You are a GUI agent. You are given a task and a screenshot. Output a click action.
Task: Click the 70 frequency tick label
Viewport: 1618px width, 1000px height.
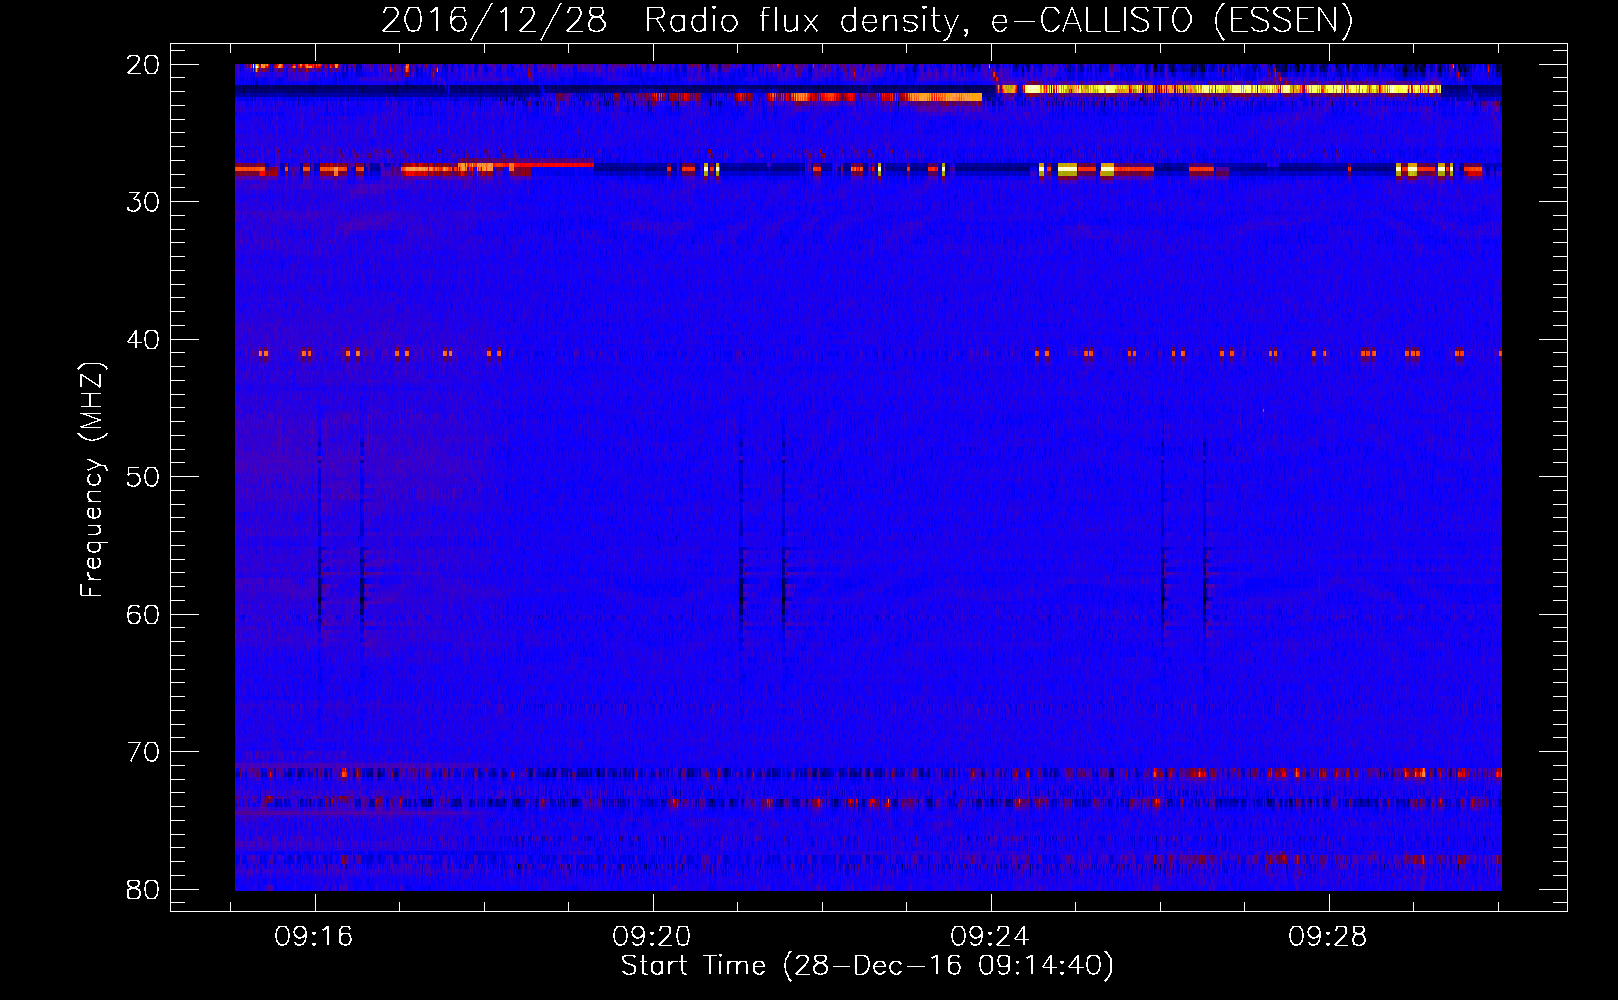coord(143,752)
